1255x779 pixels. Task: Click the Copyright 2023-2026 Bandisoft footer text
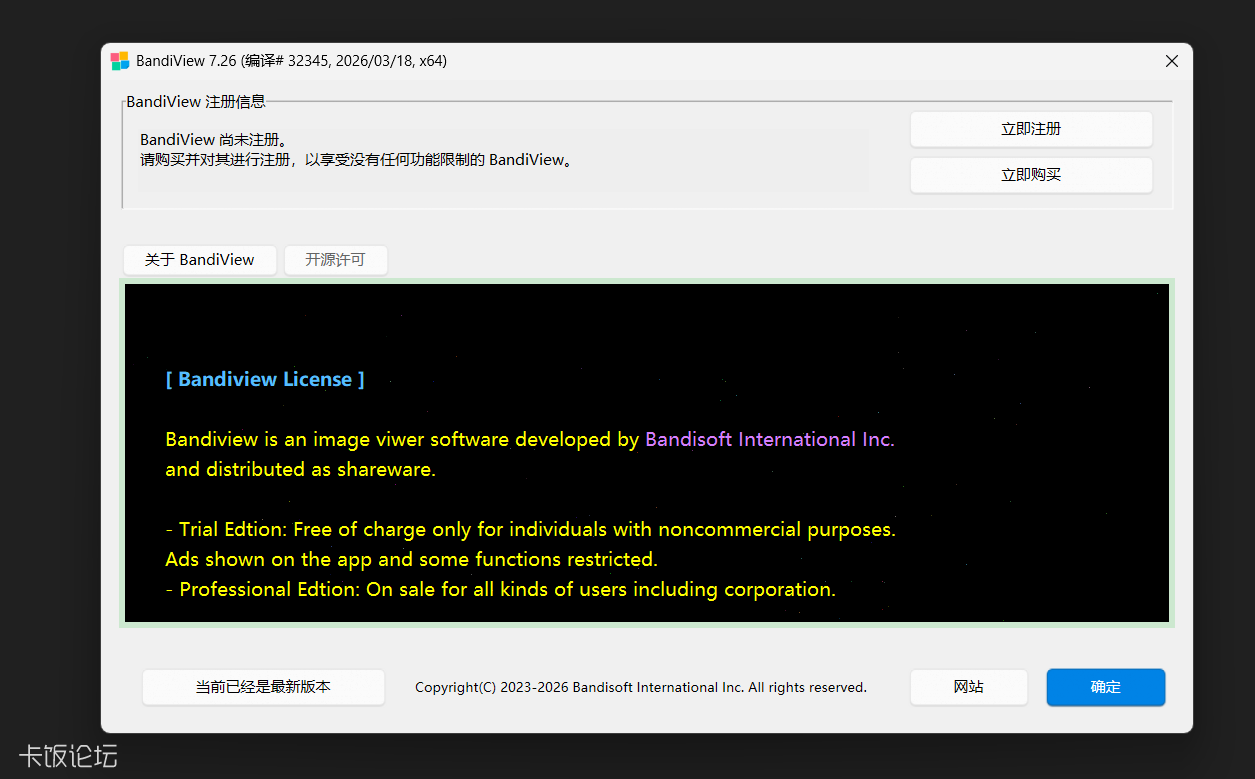(640, 687)
